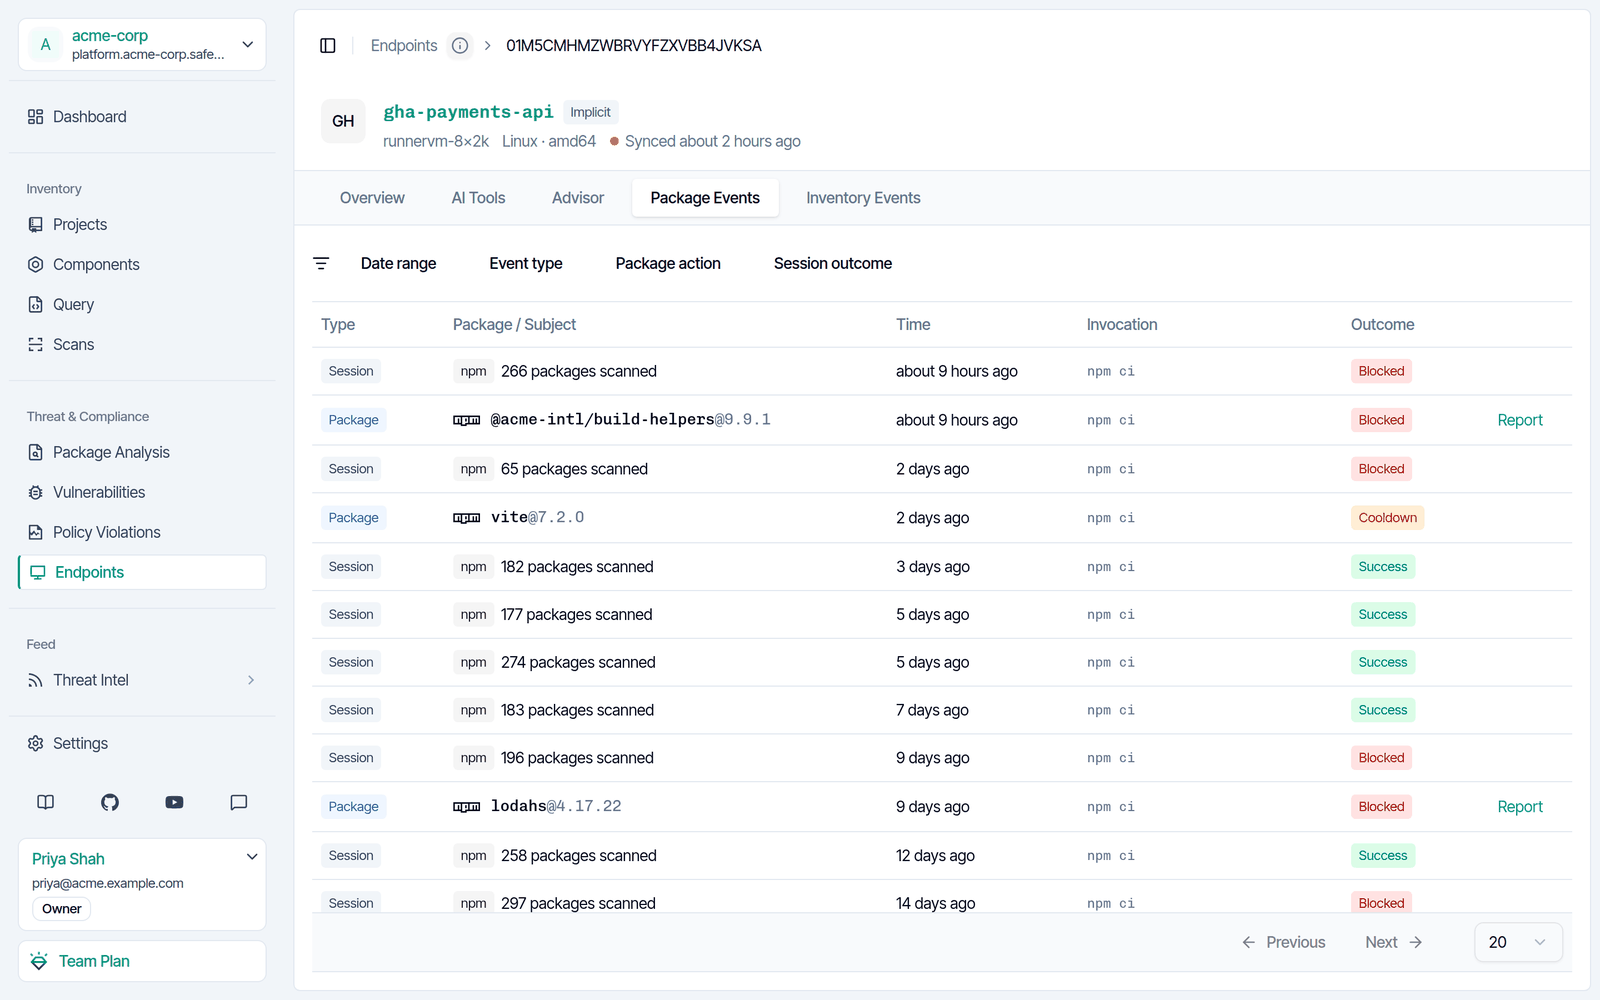Click Report for @acme-intl/build-helpers row
The height and width of the screenshot is (1000, 1600).
click(x=1520, y=421)
